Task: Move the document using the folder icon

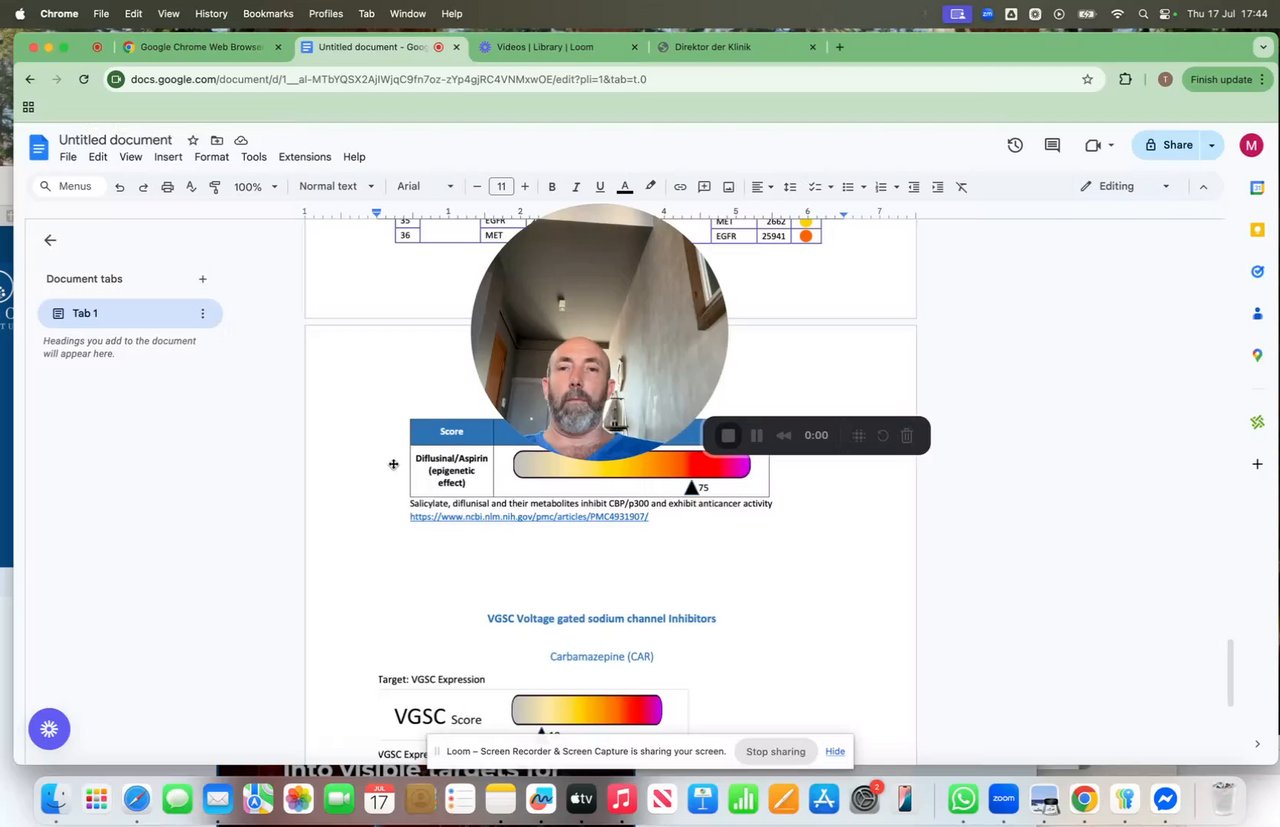Action: click(x=217, y=141)
